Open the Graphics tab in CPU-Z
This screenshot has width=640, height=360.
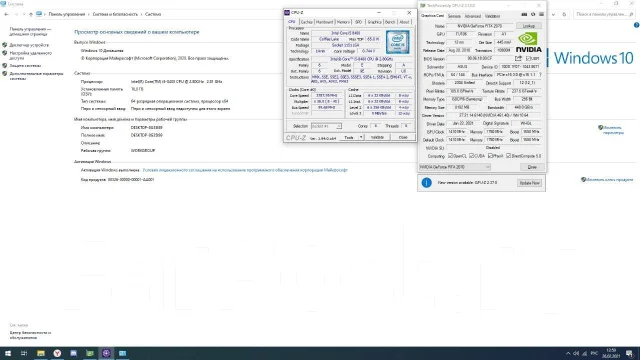coord(374,22)
